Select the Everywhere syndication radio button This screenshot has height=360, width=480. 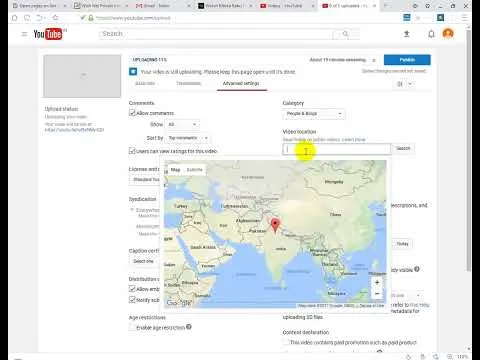(x=132, y=210)
